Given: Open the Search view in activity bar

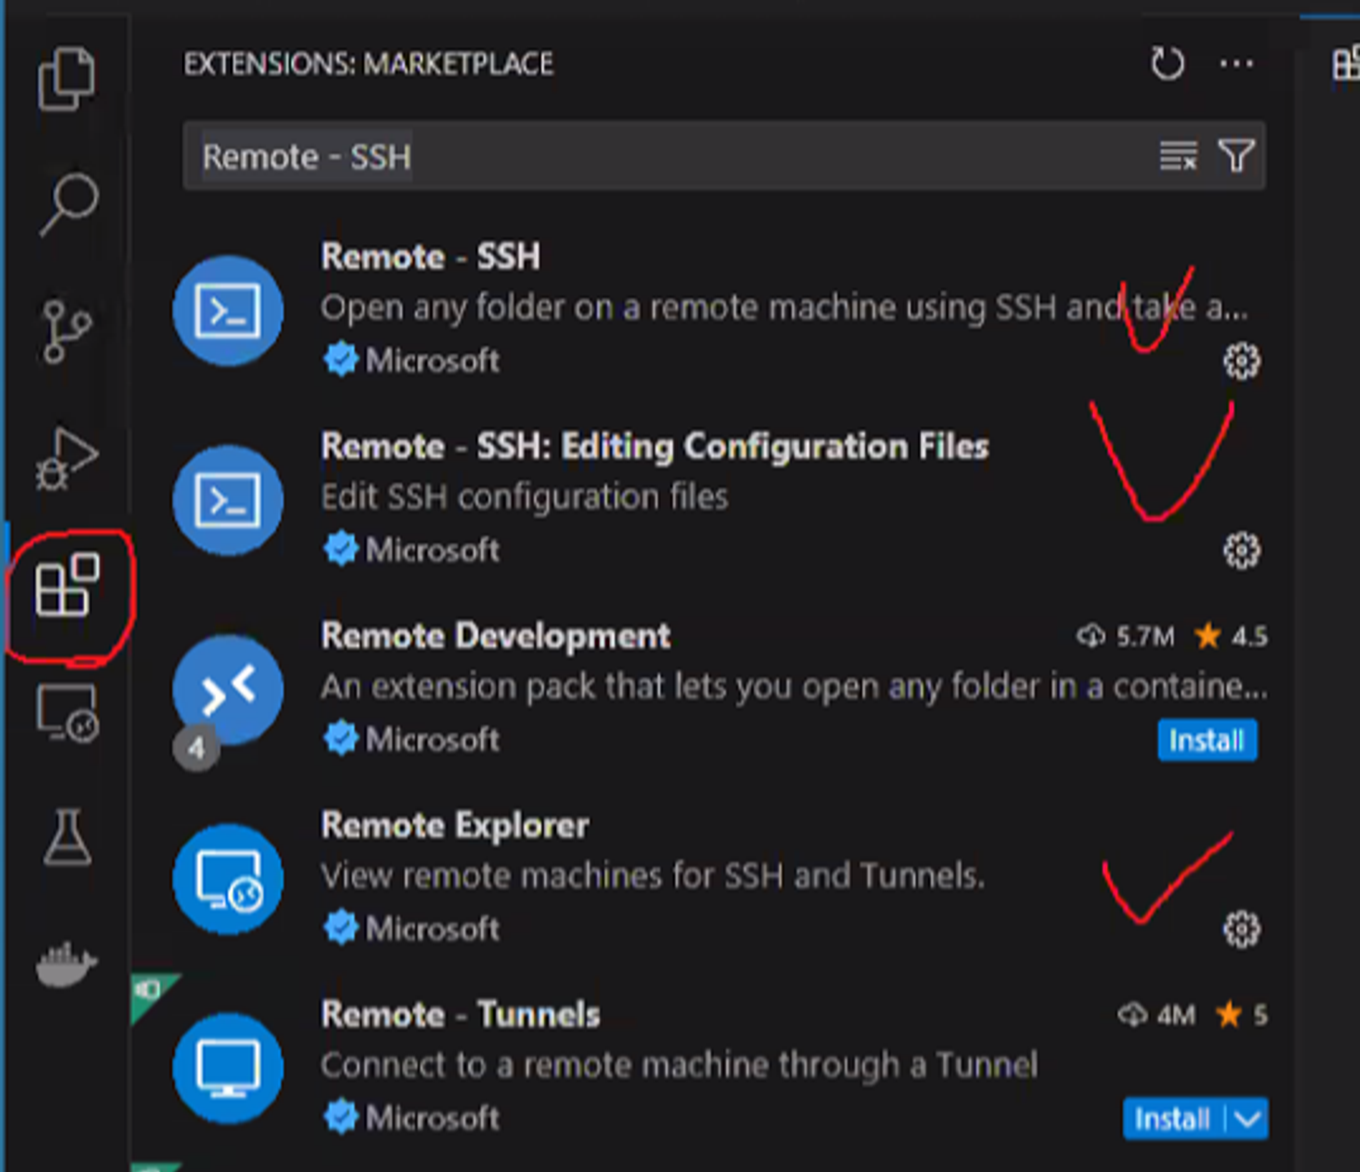Looking at the screenshot, I should pos(68,204).
